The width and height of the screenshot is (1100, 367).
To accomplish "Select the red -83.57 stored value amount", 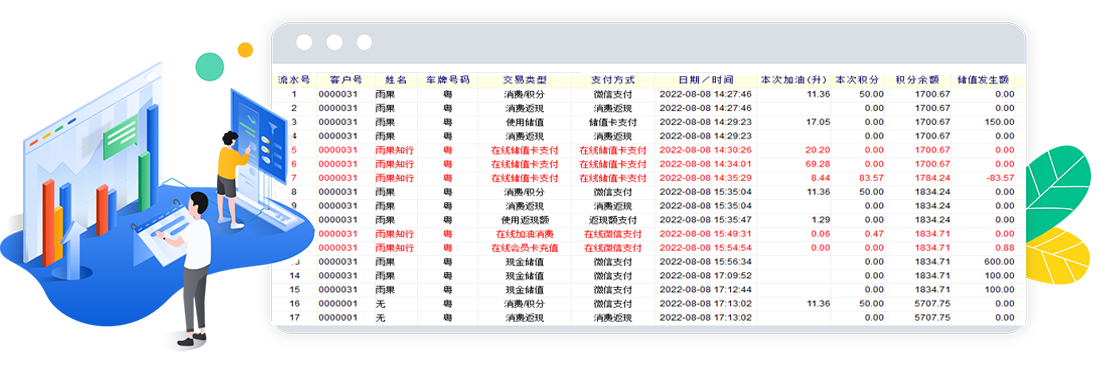I will [x=1000, y=178].
